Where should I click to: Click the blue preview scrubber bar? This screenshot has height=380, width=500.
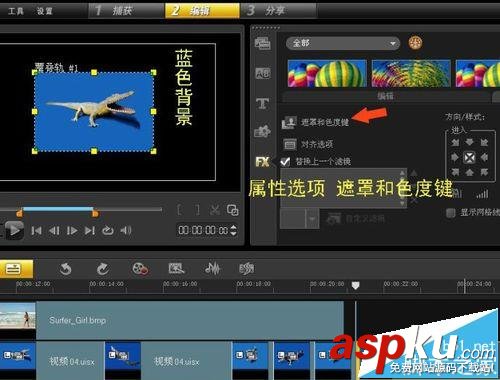point(58,209)
